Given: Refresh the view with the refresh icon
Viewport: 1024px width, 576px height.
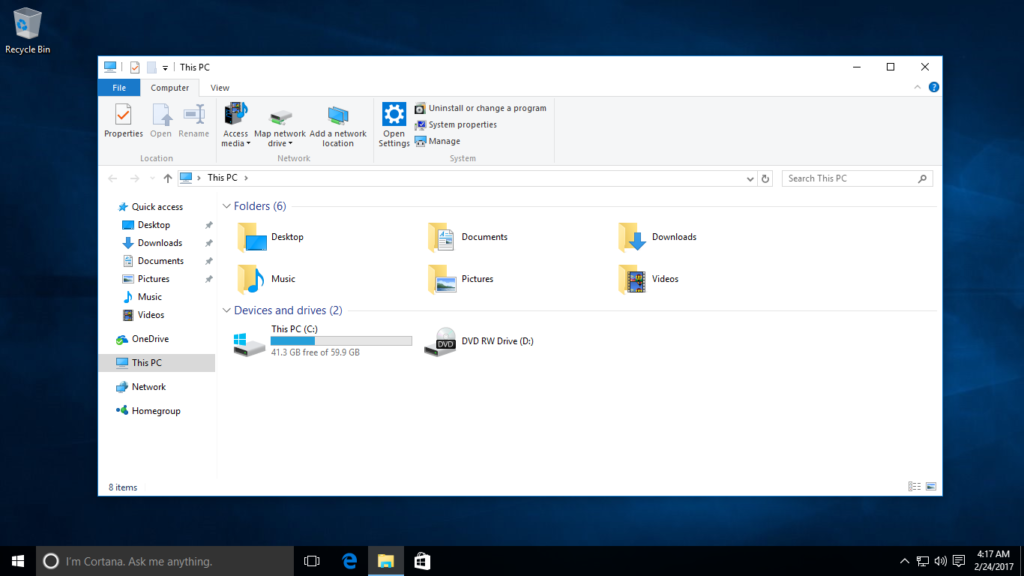Looking at the screenshot, I should (765, 177).
